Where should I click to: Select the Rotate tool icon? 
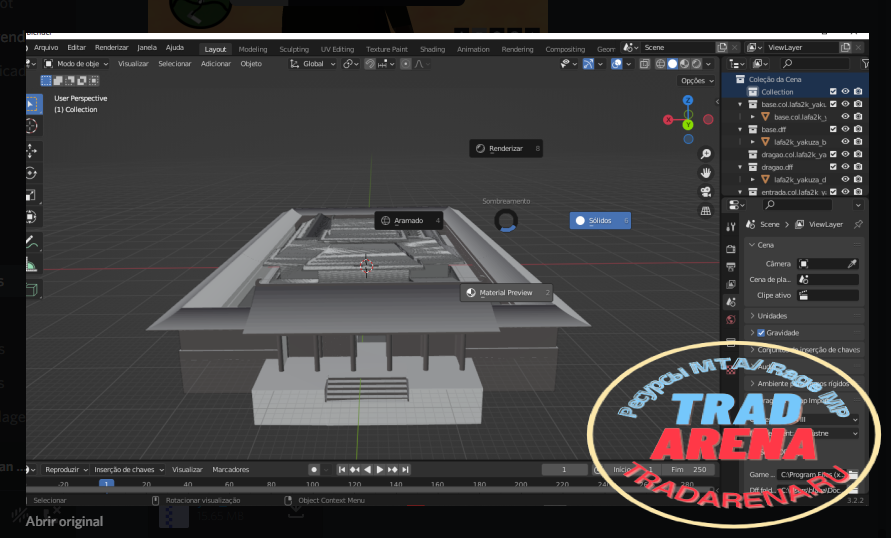32,173
